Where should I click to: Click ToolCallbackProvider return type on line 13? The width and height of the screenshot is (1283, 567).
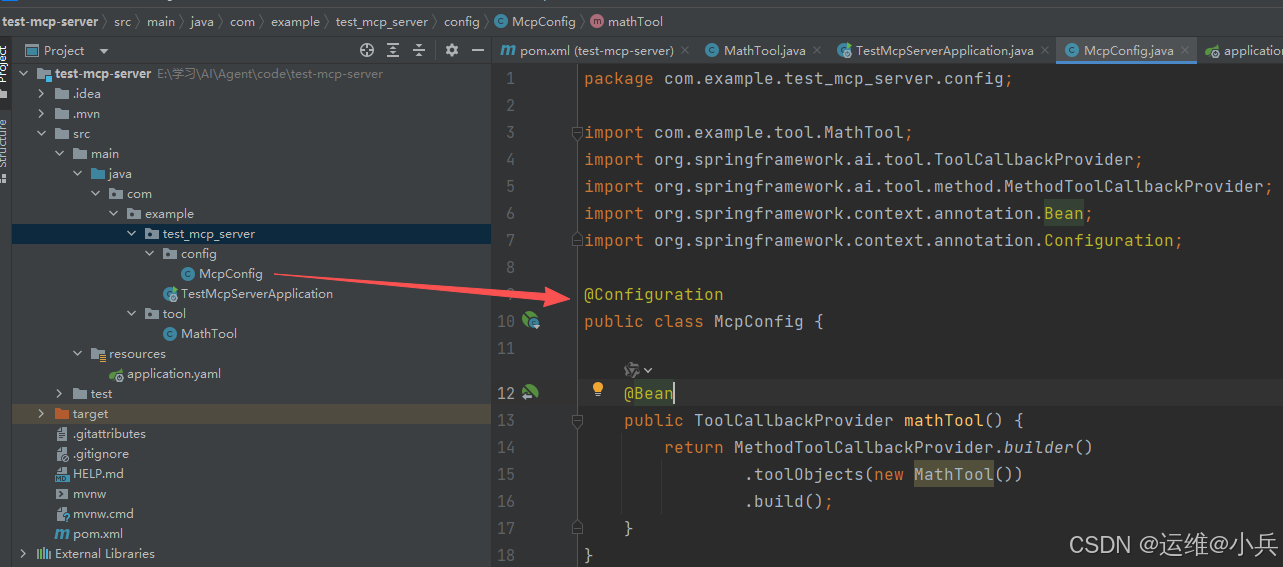pos(794,420)
